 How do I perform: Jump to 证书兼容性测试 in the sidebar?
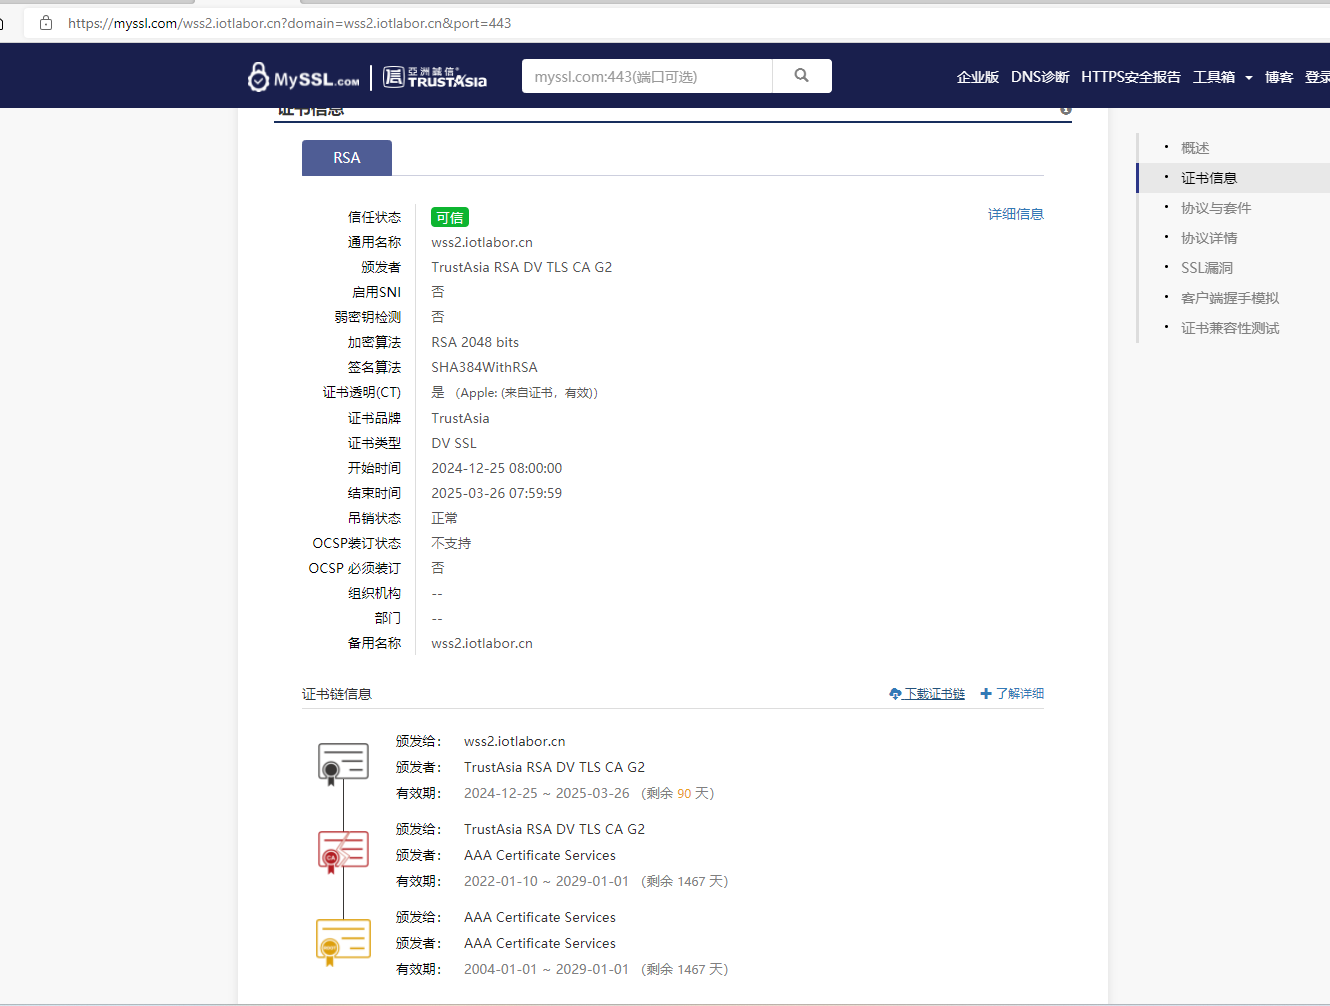1230,328
